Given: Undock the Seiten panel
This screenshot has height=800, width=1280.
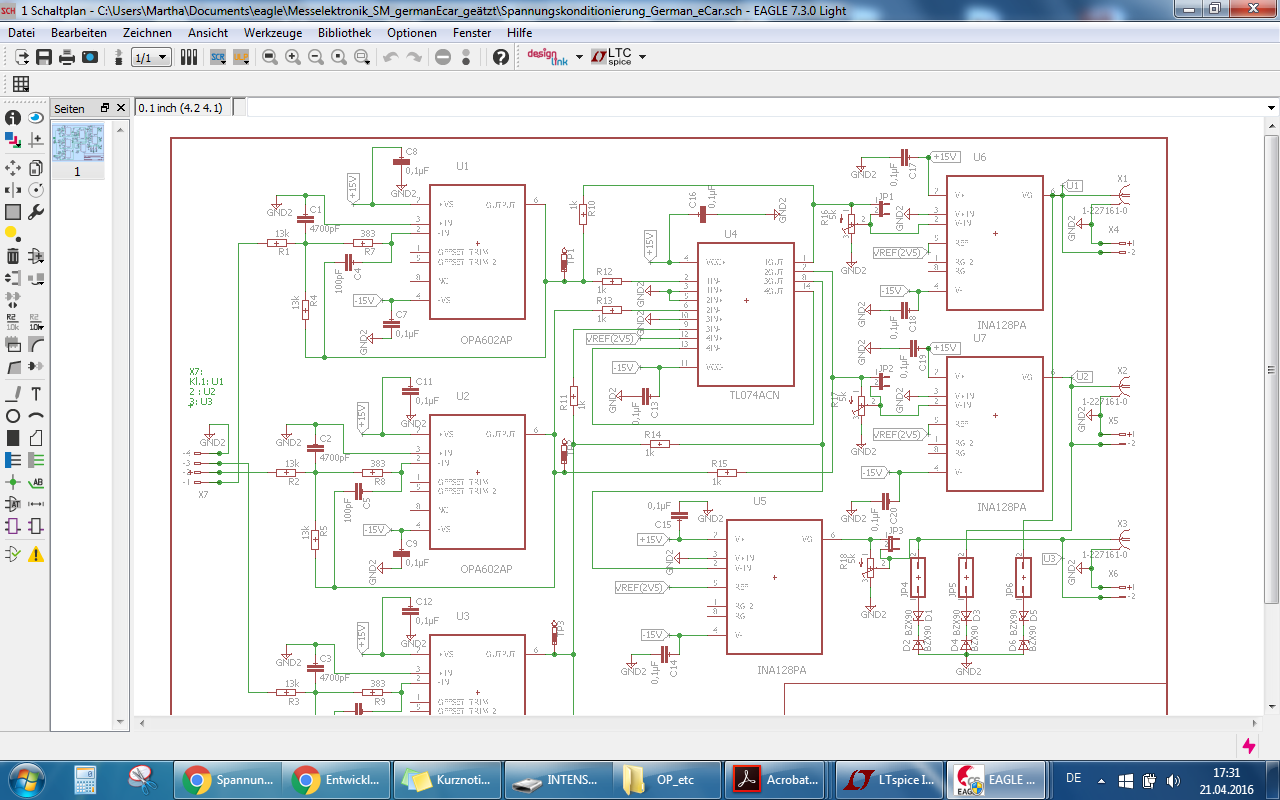Looking at the screenshot, I should 105,107.
